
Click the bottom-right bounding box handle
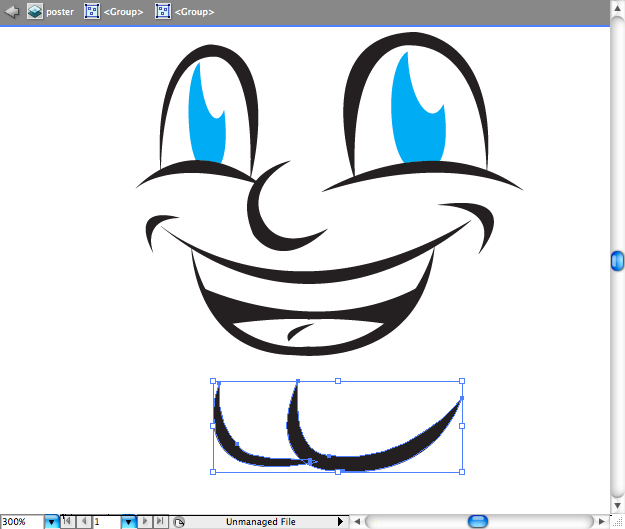(462, 472)
